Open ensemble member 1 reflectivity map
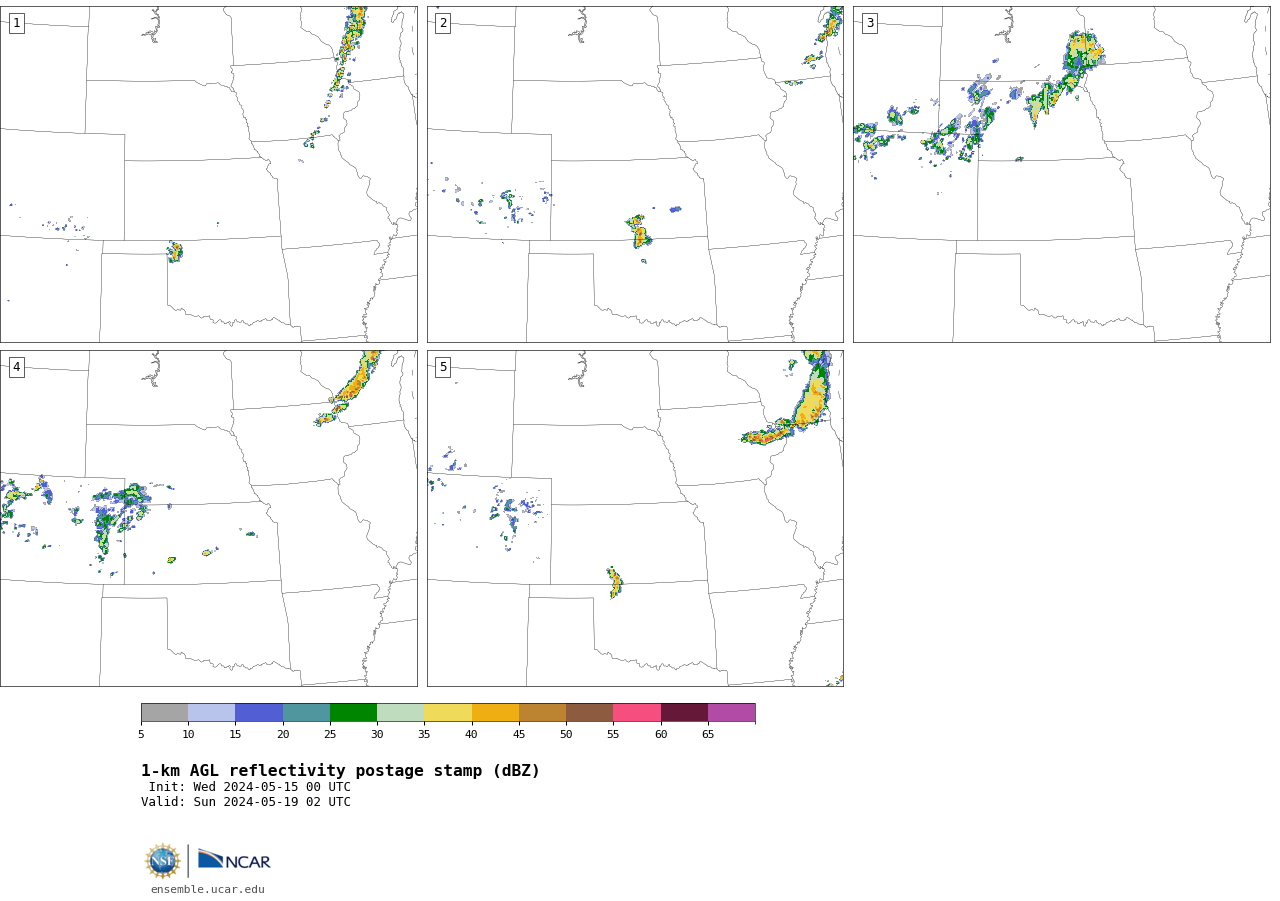The image size is (1280, 901). [209, 174]
